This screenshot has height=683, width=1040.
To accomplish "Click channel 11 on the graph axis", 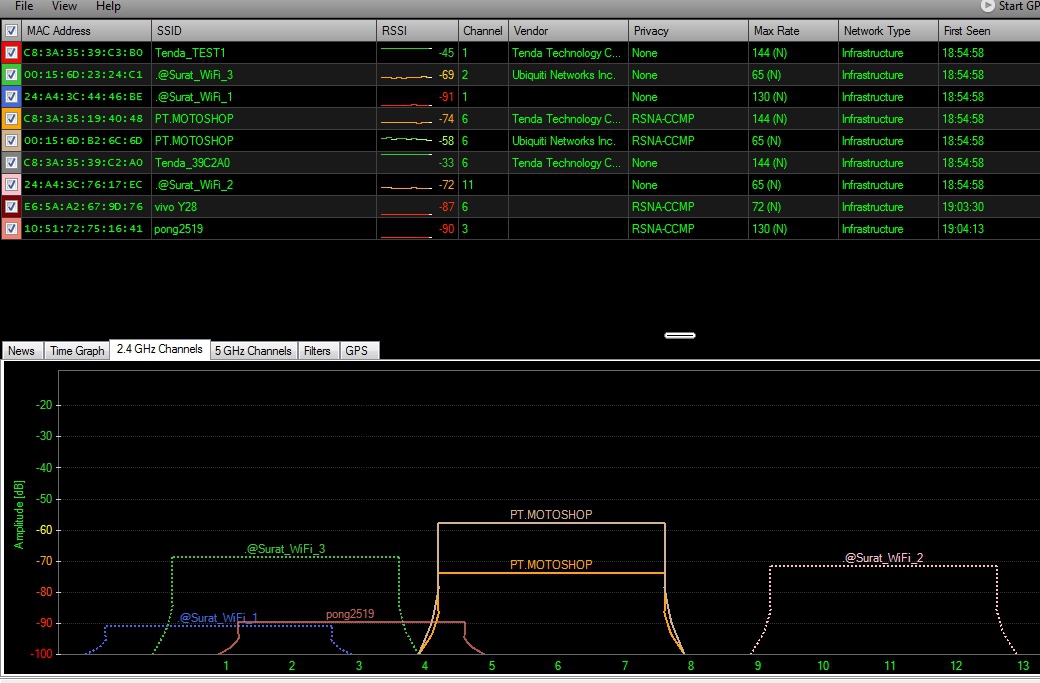I will click(x=889, y=666).
